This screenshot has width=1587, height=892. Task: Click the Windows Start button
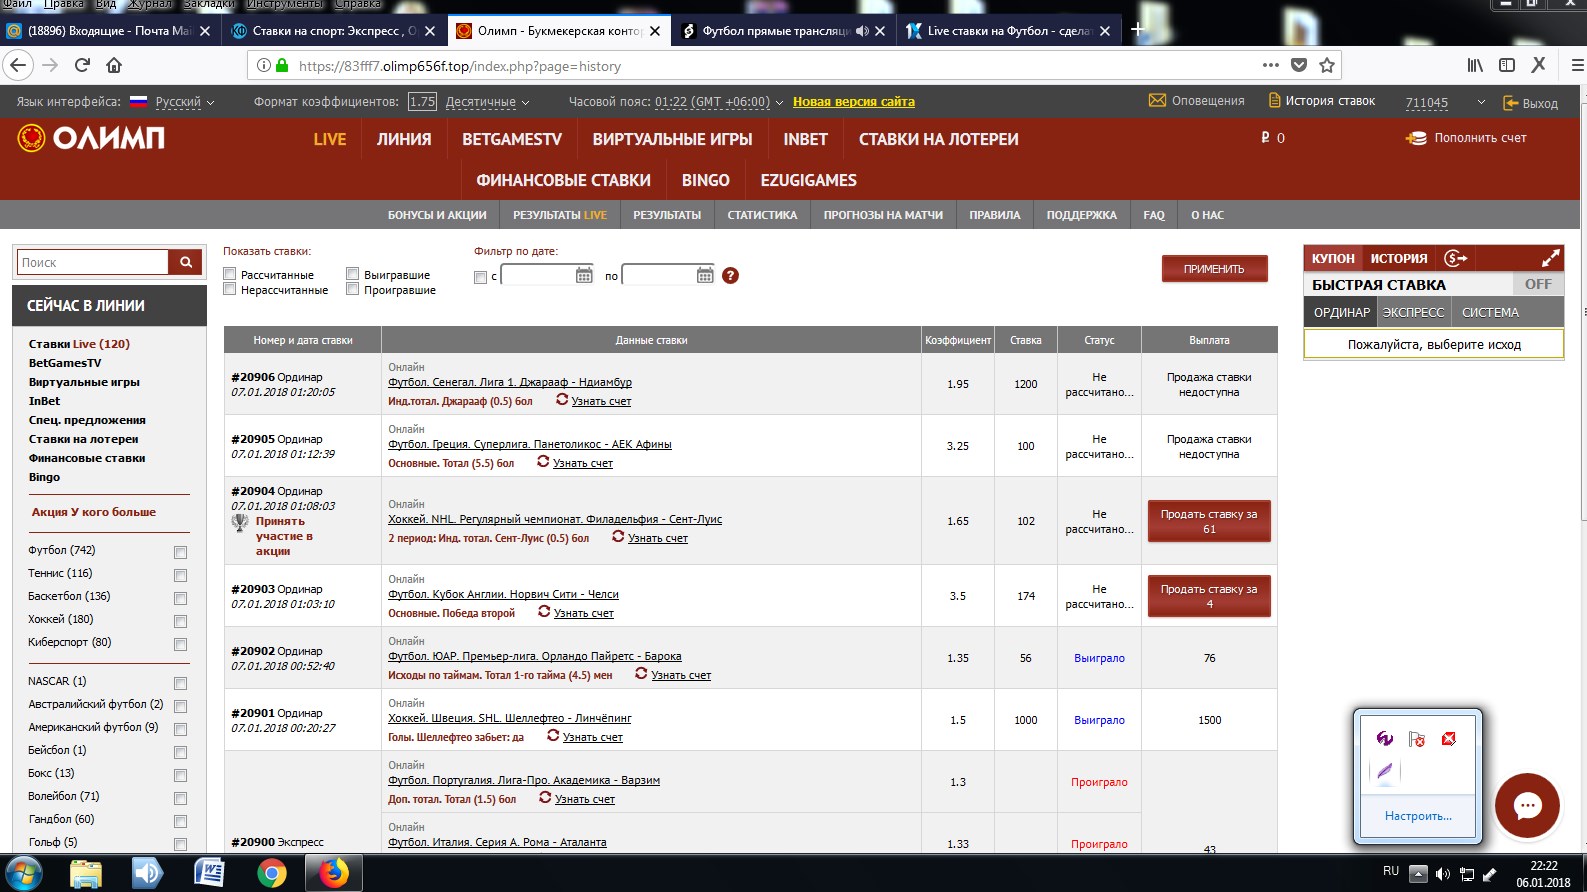pos(23,873)
